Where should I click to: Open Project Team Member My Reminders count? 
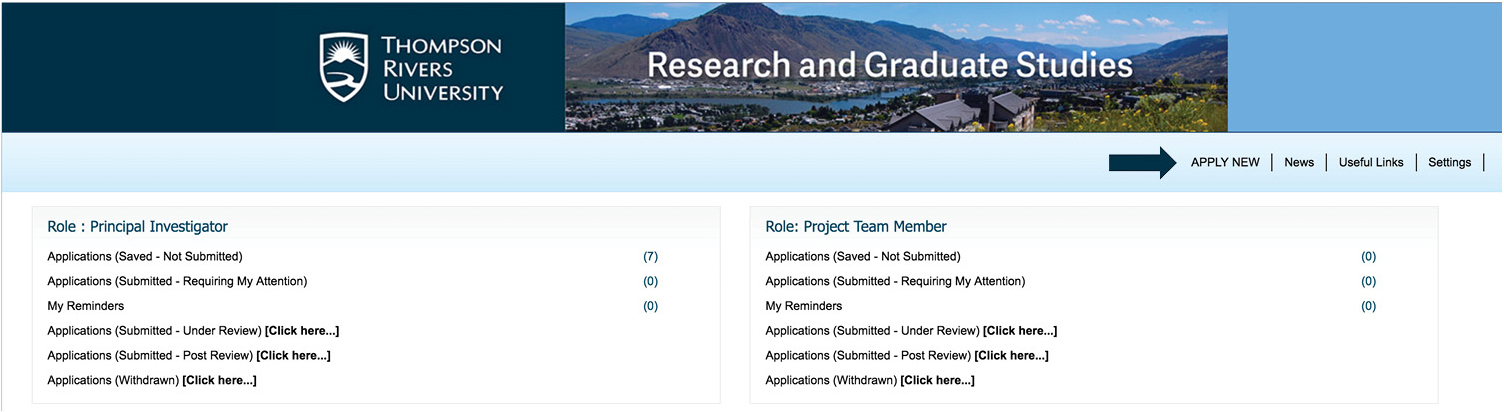1368,306
